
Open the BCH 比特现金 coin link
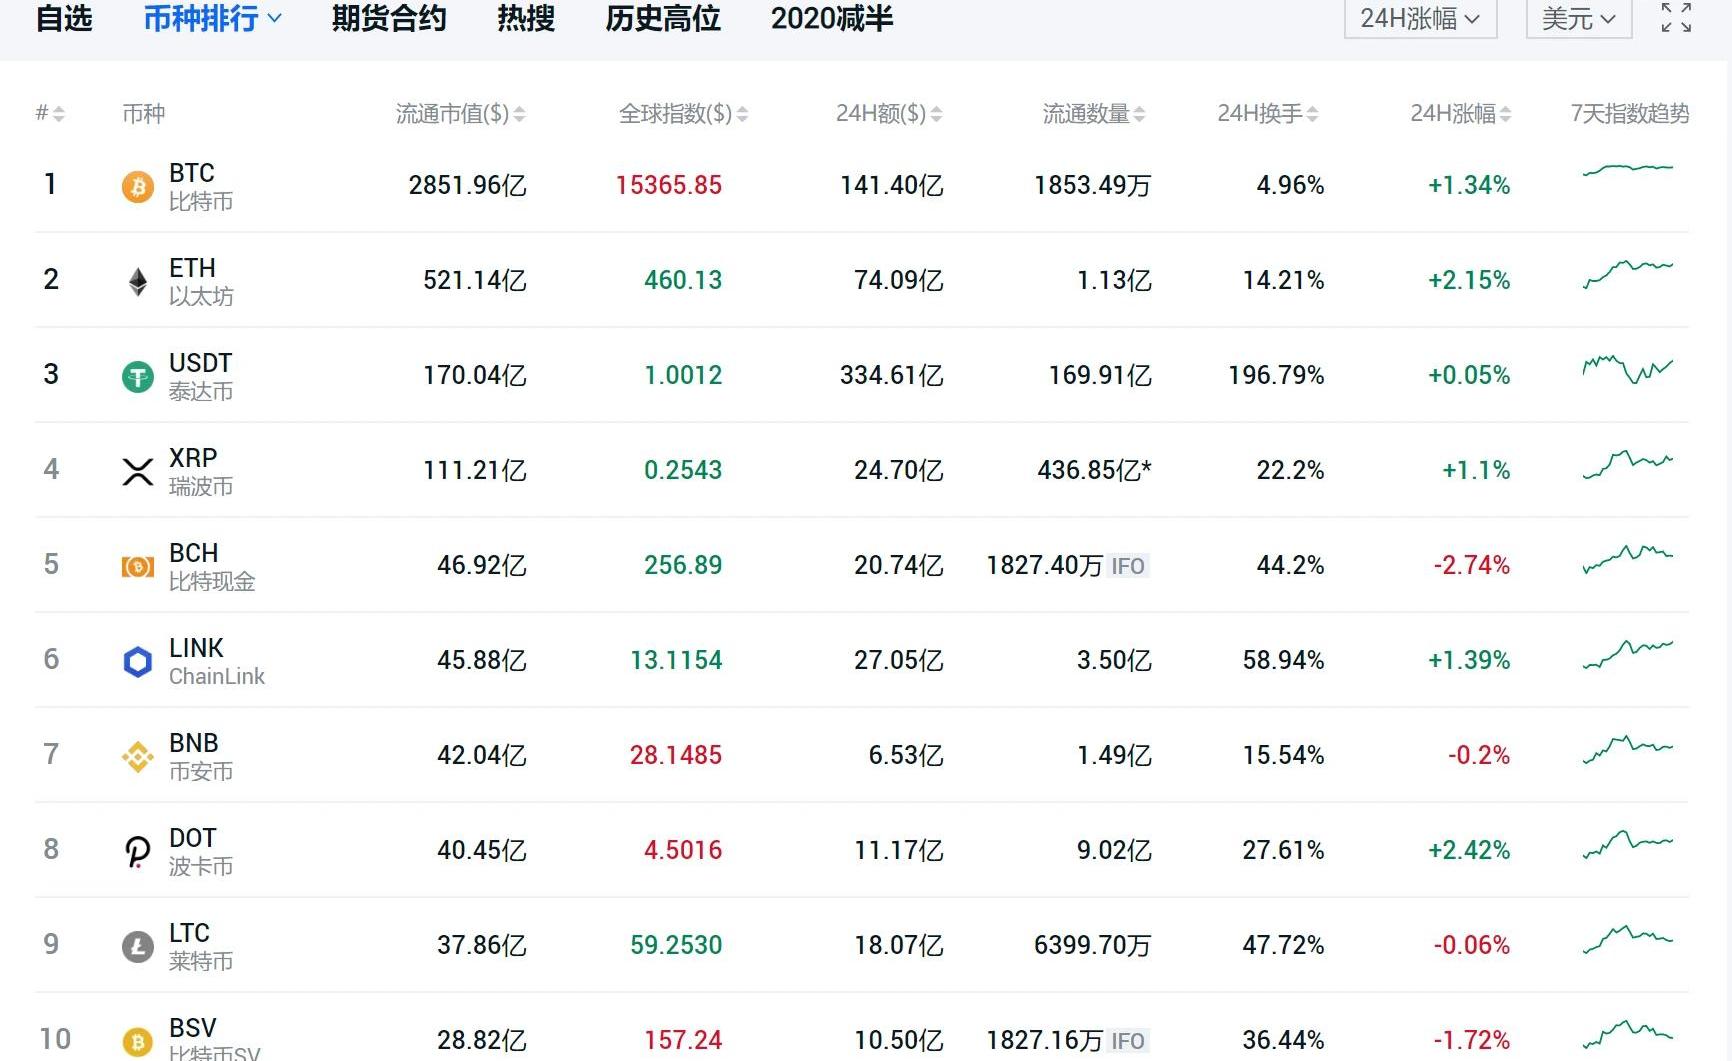coord(212,566)
